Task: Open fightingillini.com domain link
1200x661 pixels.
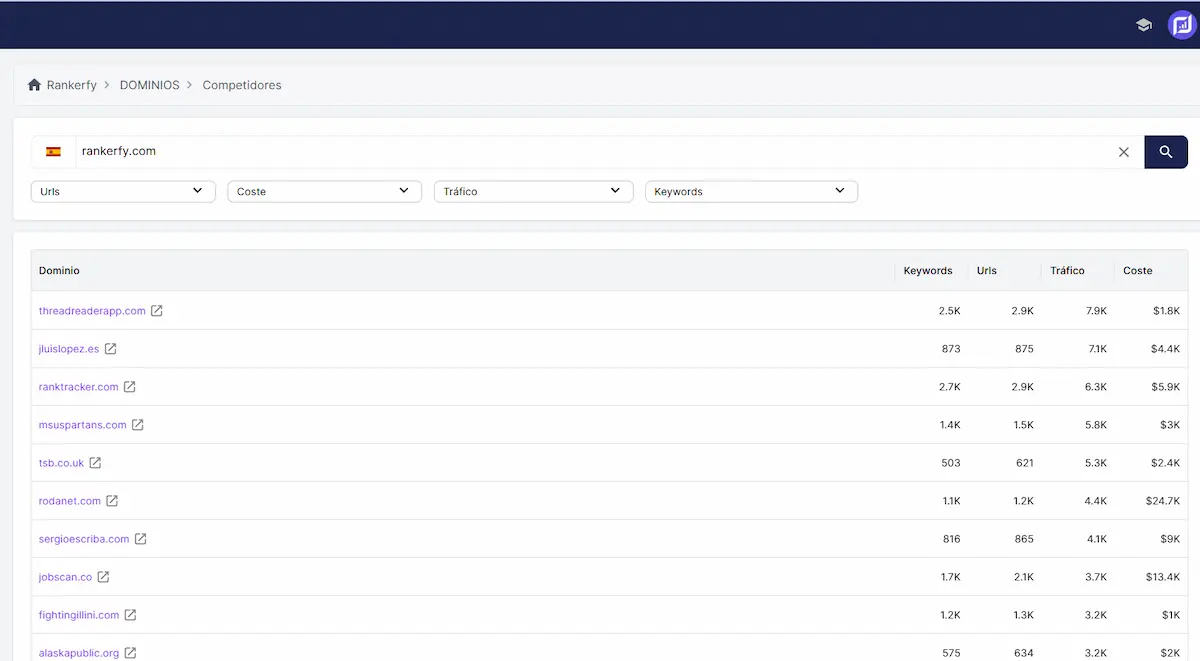Action: pyautogui.click(x=79, y=615)
